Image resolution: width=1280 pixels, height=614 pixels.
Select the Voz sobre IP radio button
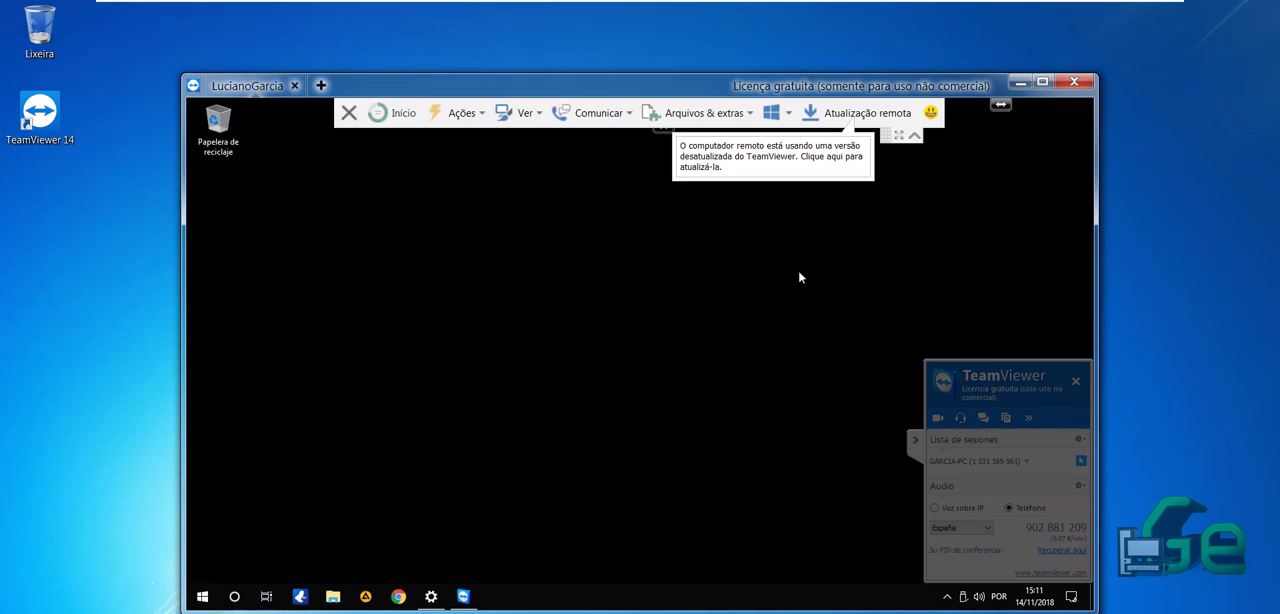(935, 508)
